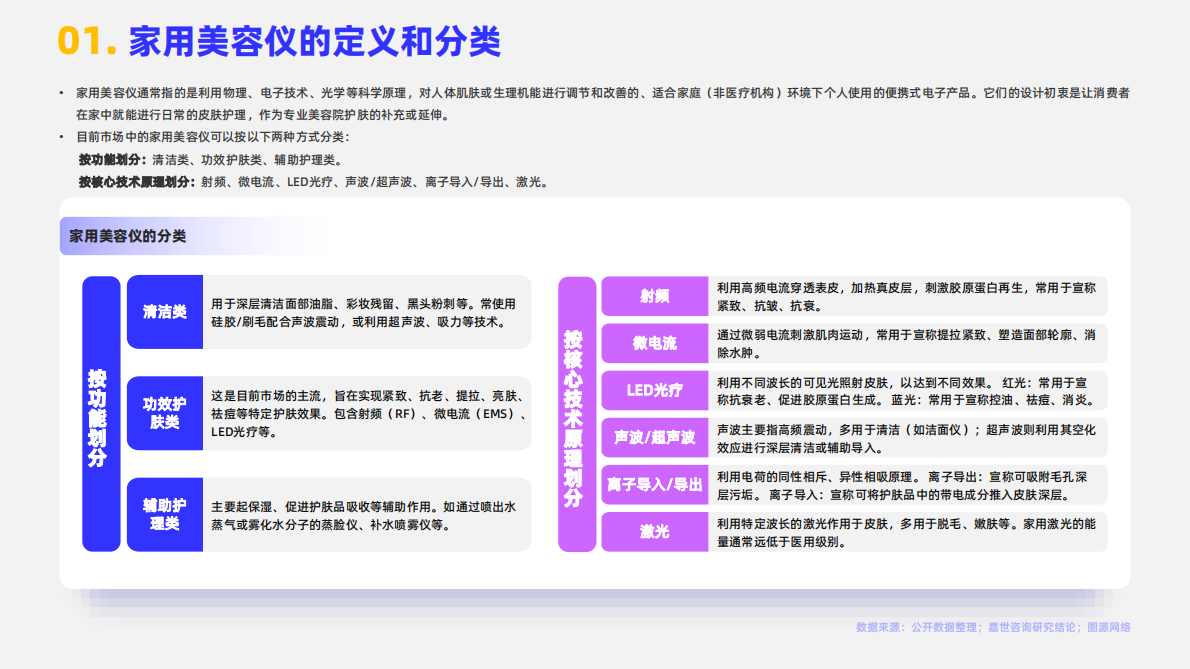
Task: Click the 微电流 technology label
Action: point(655,343)
